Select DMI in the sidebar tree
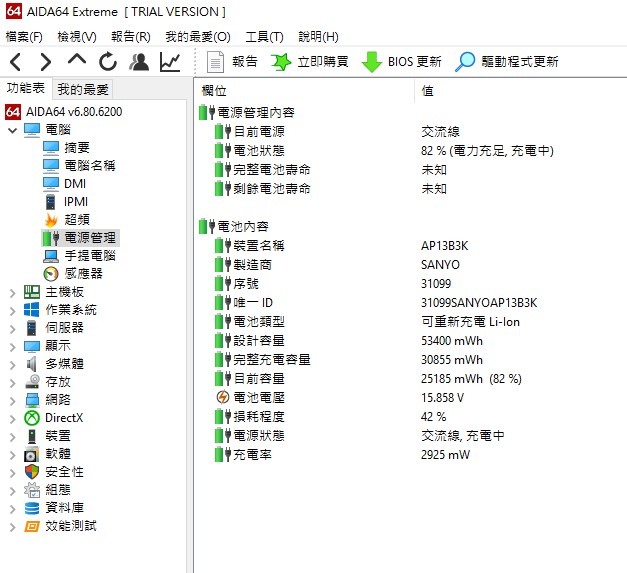The image size is (627, 573). point(64,184)
